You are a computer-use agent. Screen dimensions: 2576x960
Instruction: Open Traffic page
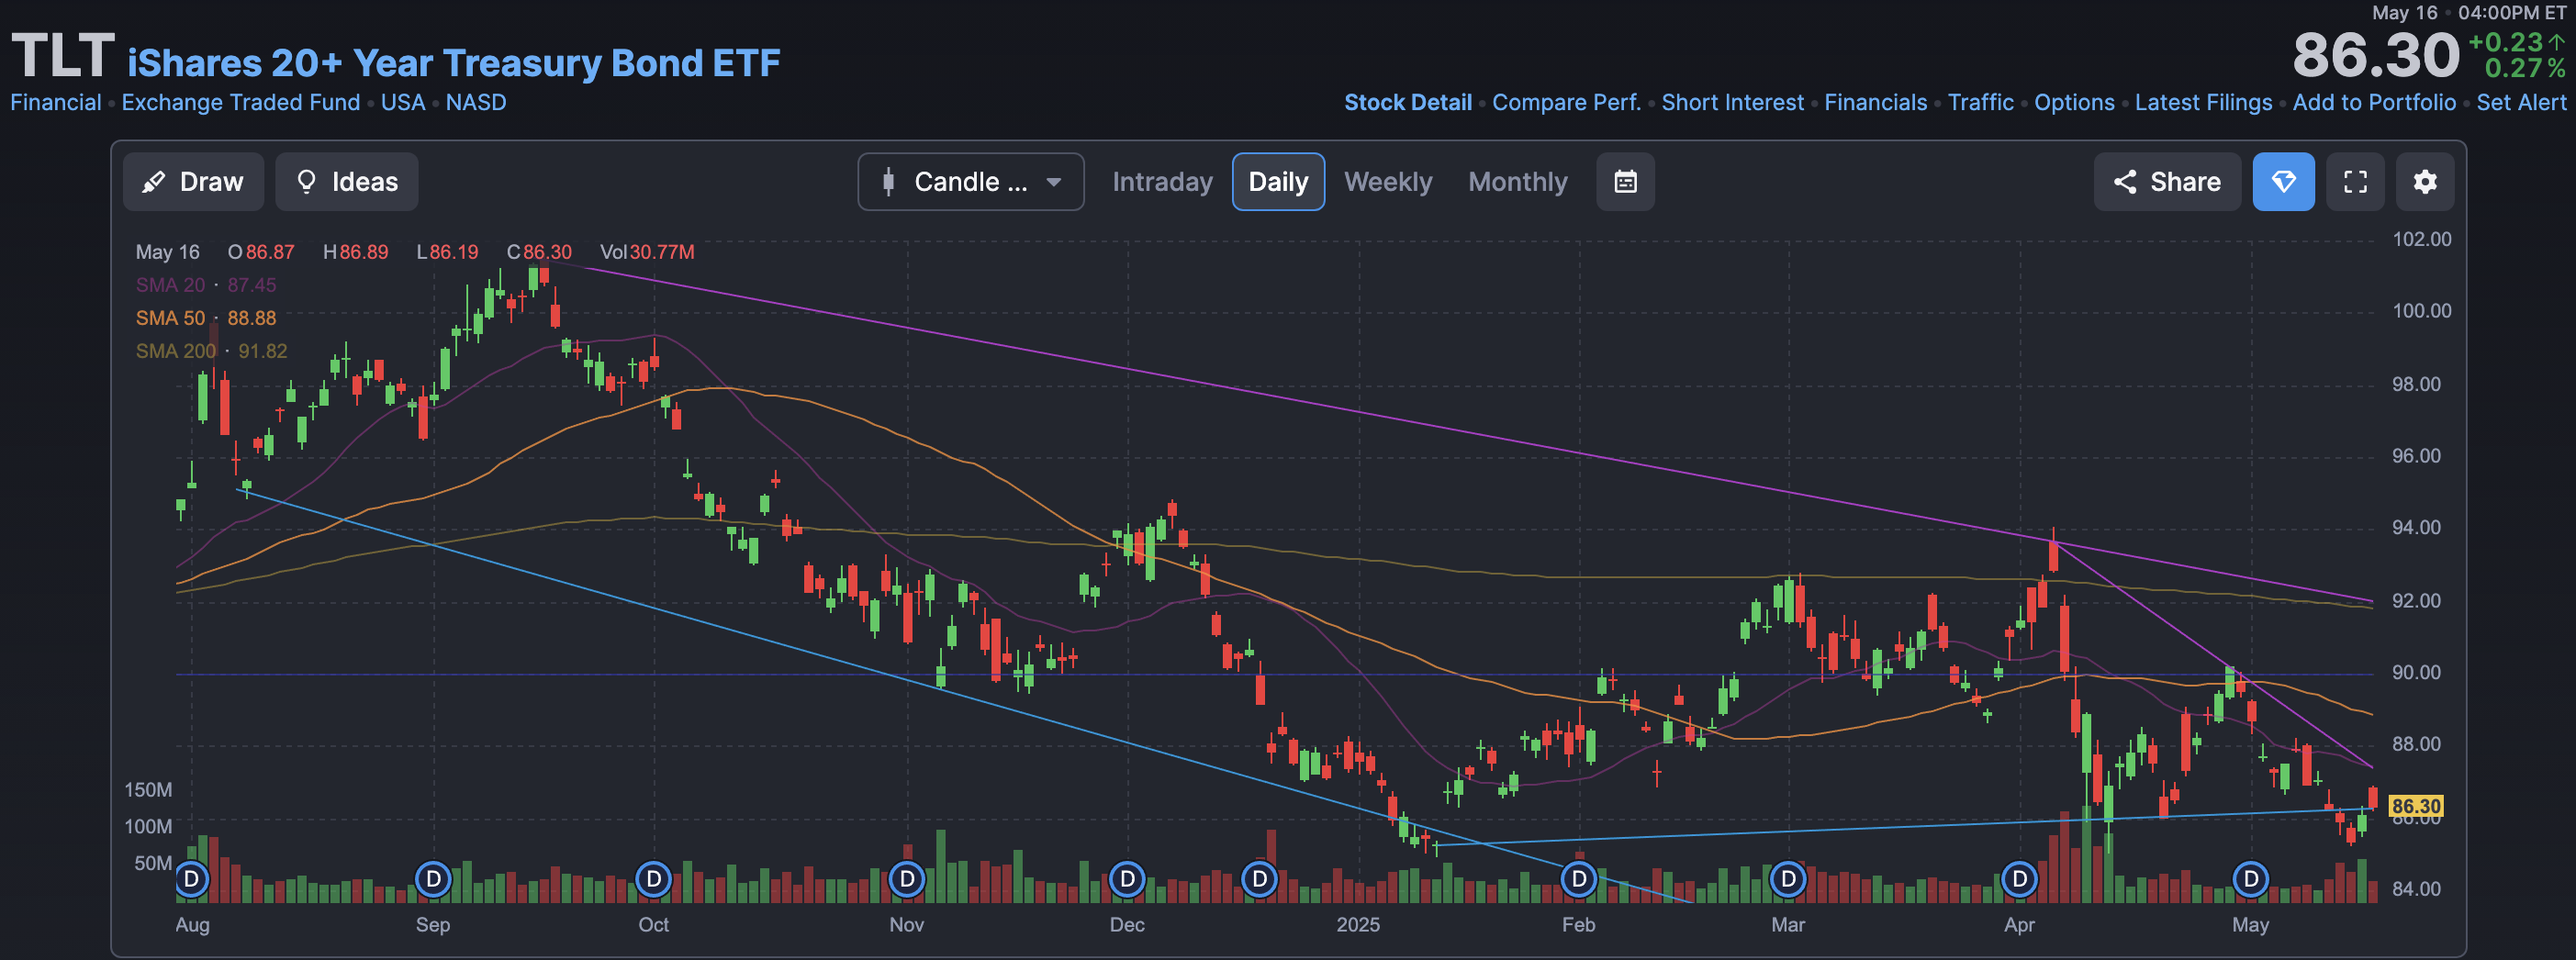1981,102
